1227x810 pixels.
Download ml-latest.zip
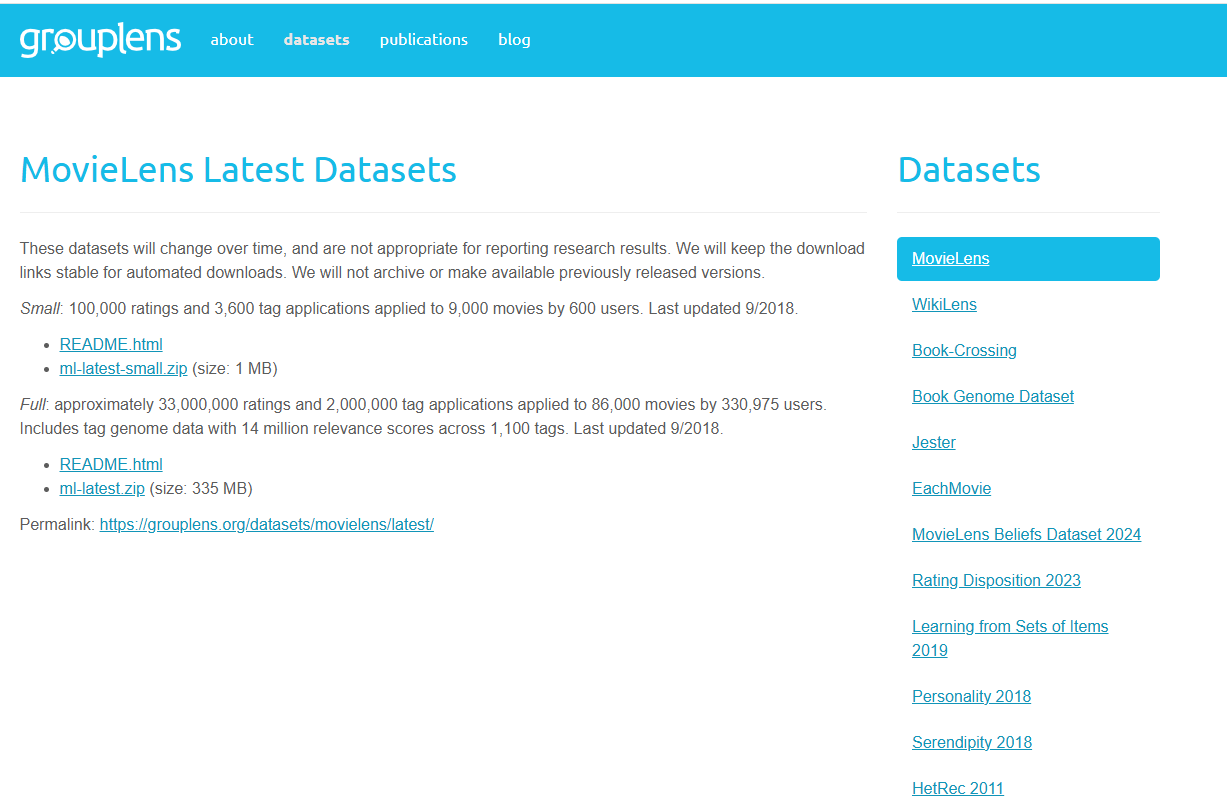point(102,488)
